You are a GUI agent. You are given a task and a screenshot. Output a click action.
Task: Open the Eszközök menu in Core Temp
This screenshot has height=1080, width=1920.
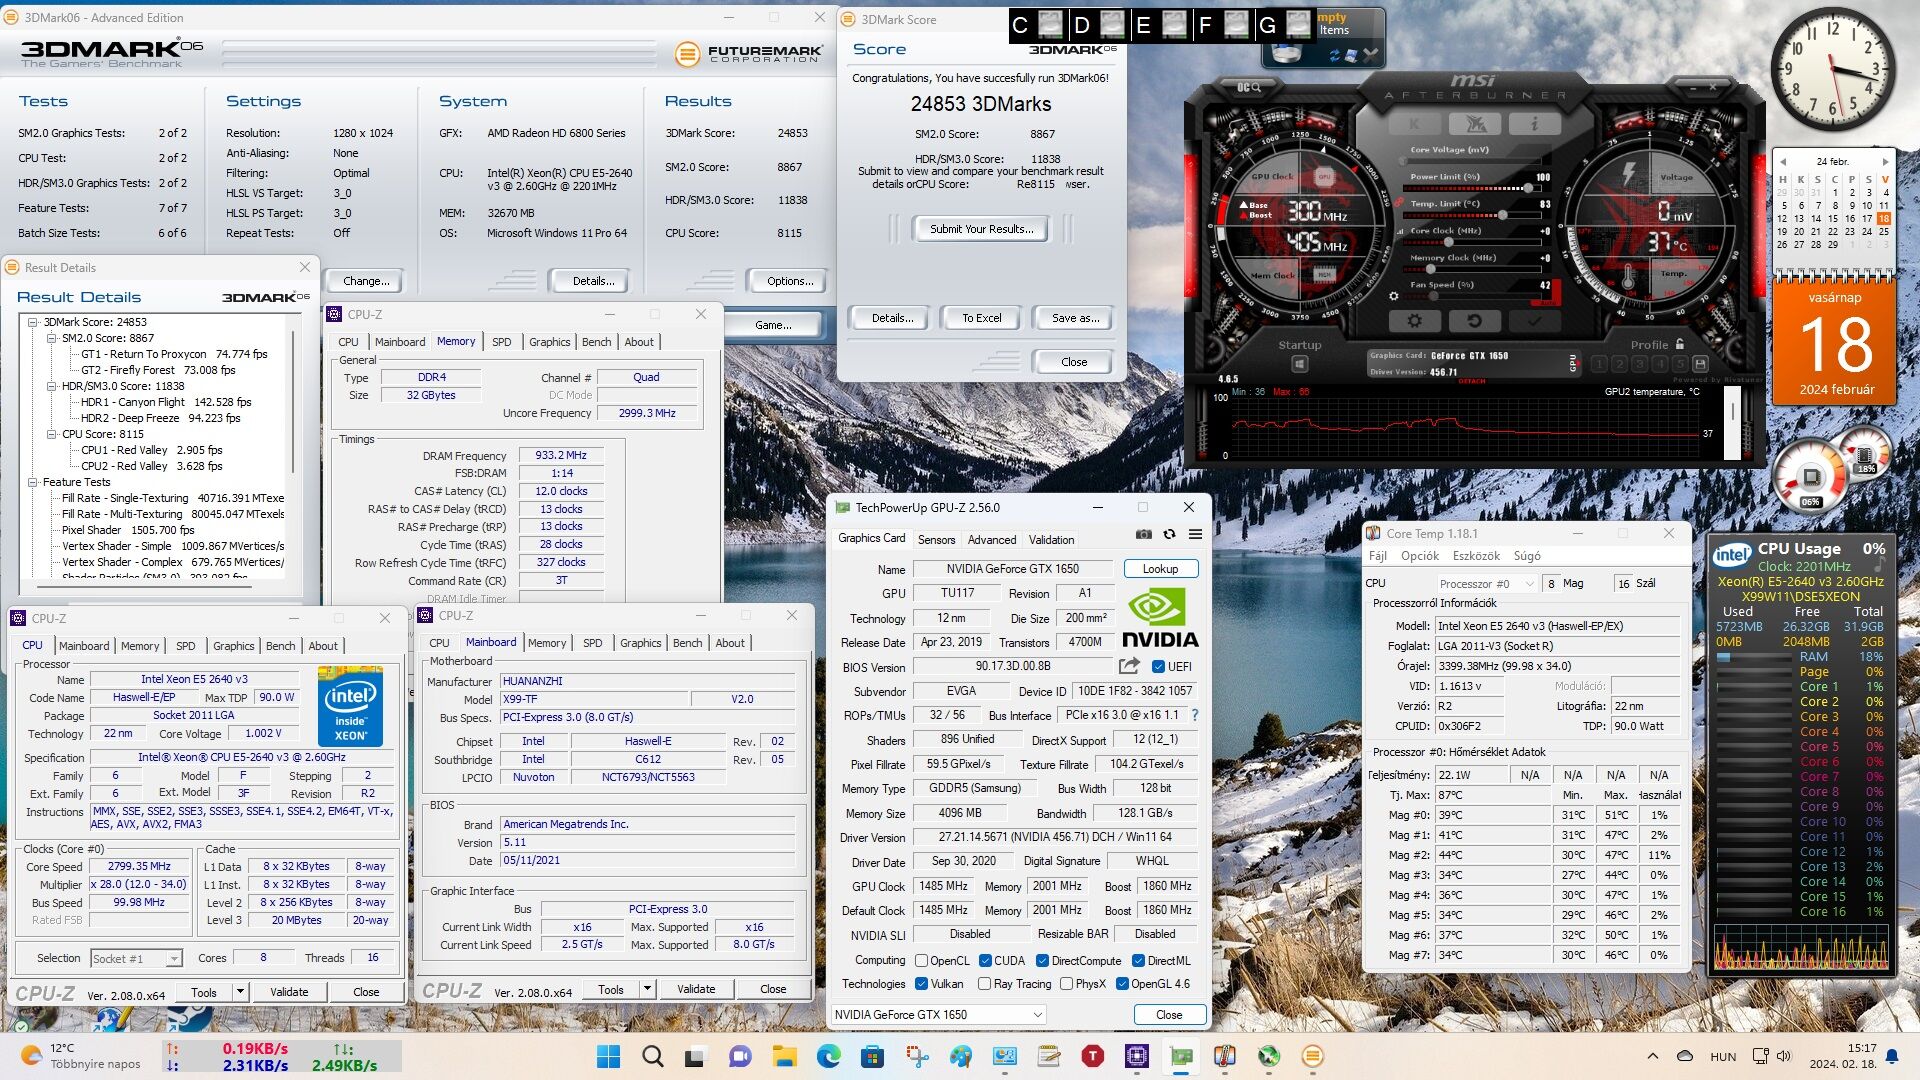click(1476, 556)
